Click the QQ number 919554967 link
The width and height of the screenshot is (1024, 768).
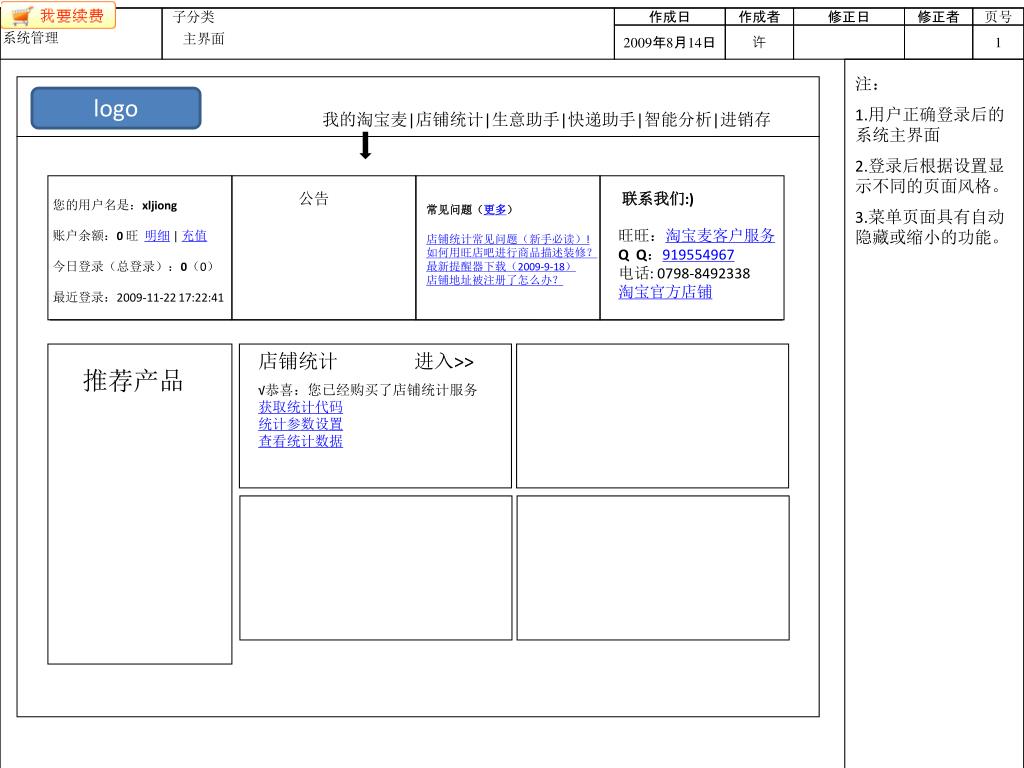pos(698,255)
